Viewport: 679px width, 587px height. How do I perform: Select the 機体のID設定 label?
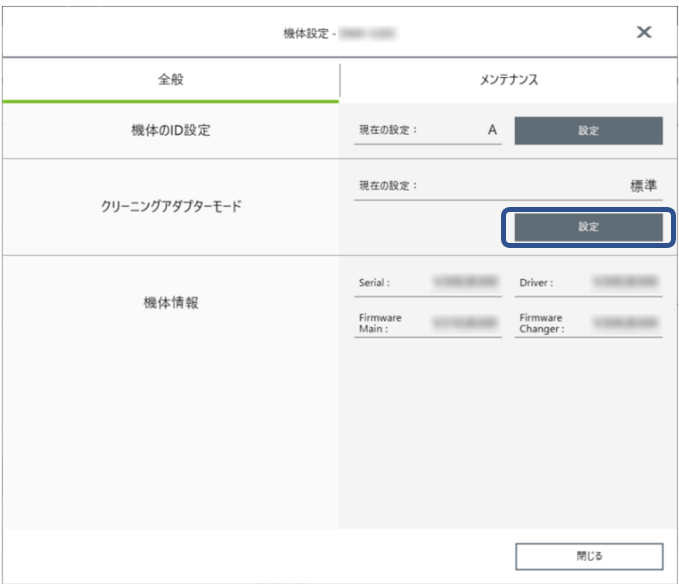click(171, 130)
